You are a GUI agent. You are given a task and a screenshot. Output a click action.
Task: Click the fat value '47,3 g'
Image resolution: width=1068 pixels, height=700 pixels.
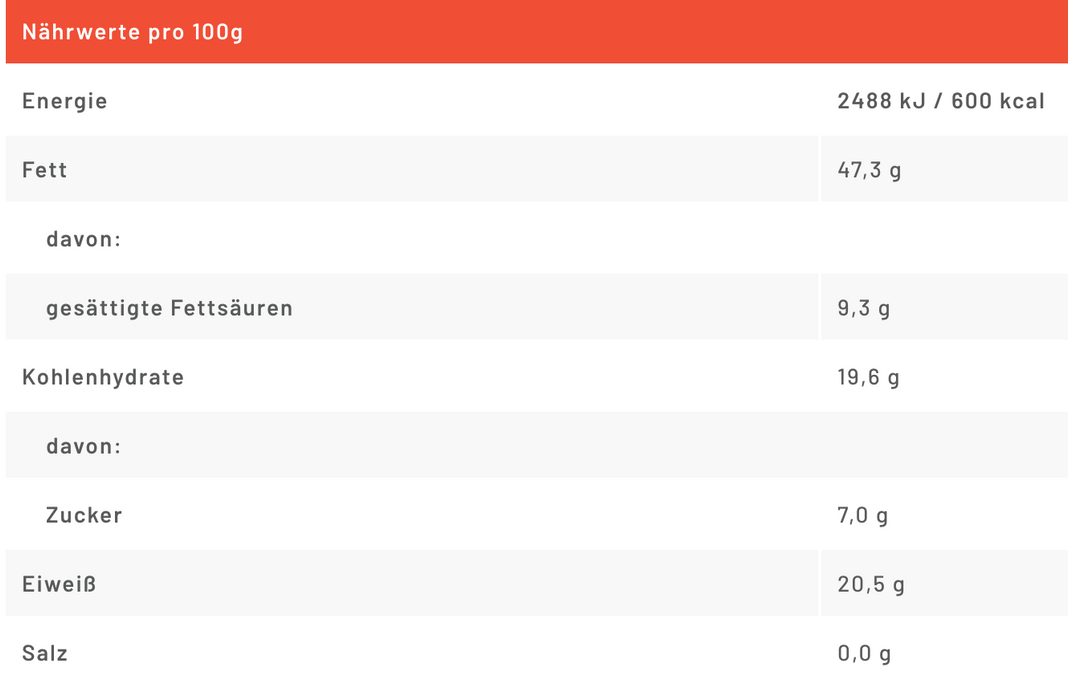tap(869, 170)
